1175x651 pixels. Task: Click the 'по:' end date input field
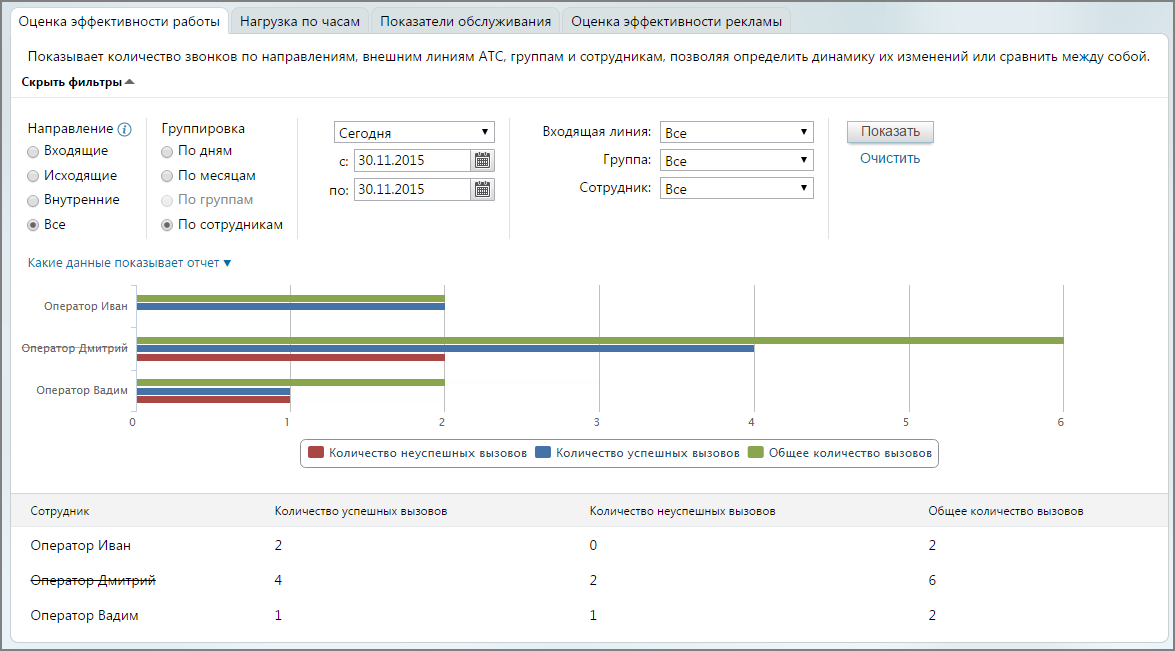pyautogui.click(x=413, y=190)
